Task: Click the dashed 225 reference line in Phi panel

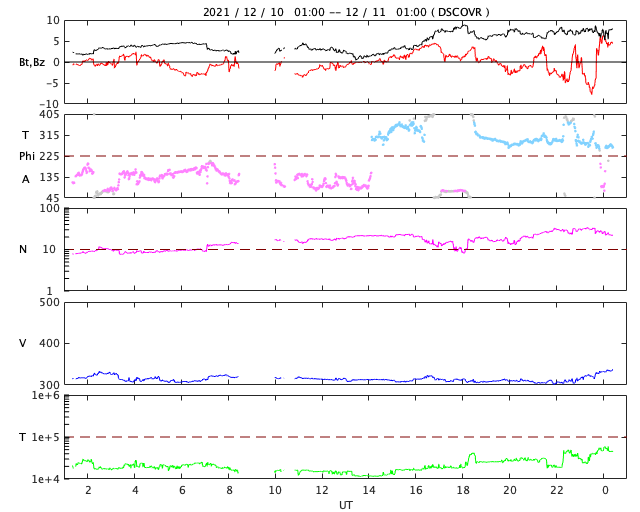Action: point(345,156)
